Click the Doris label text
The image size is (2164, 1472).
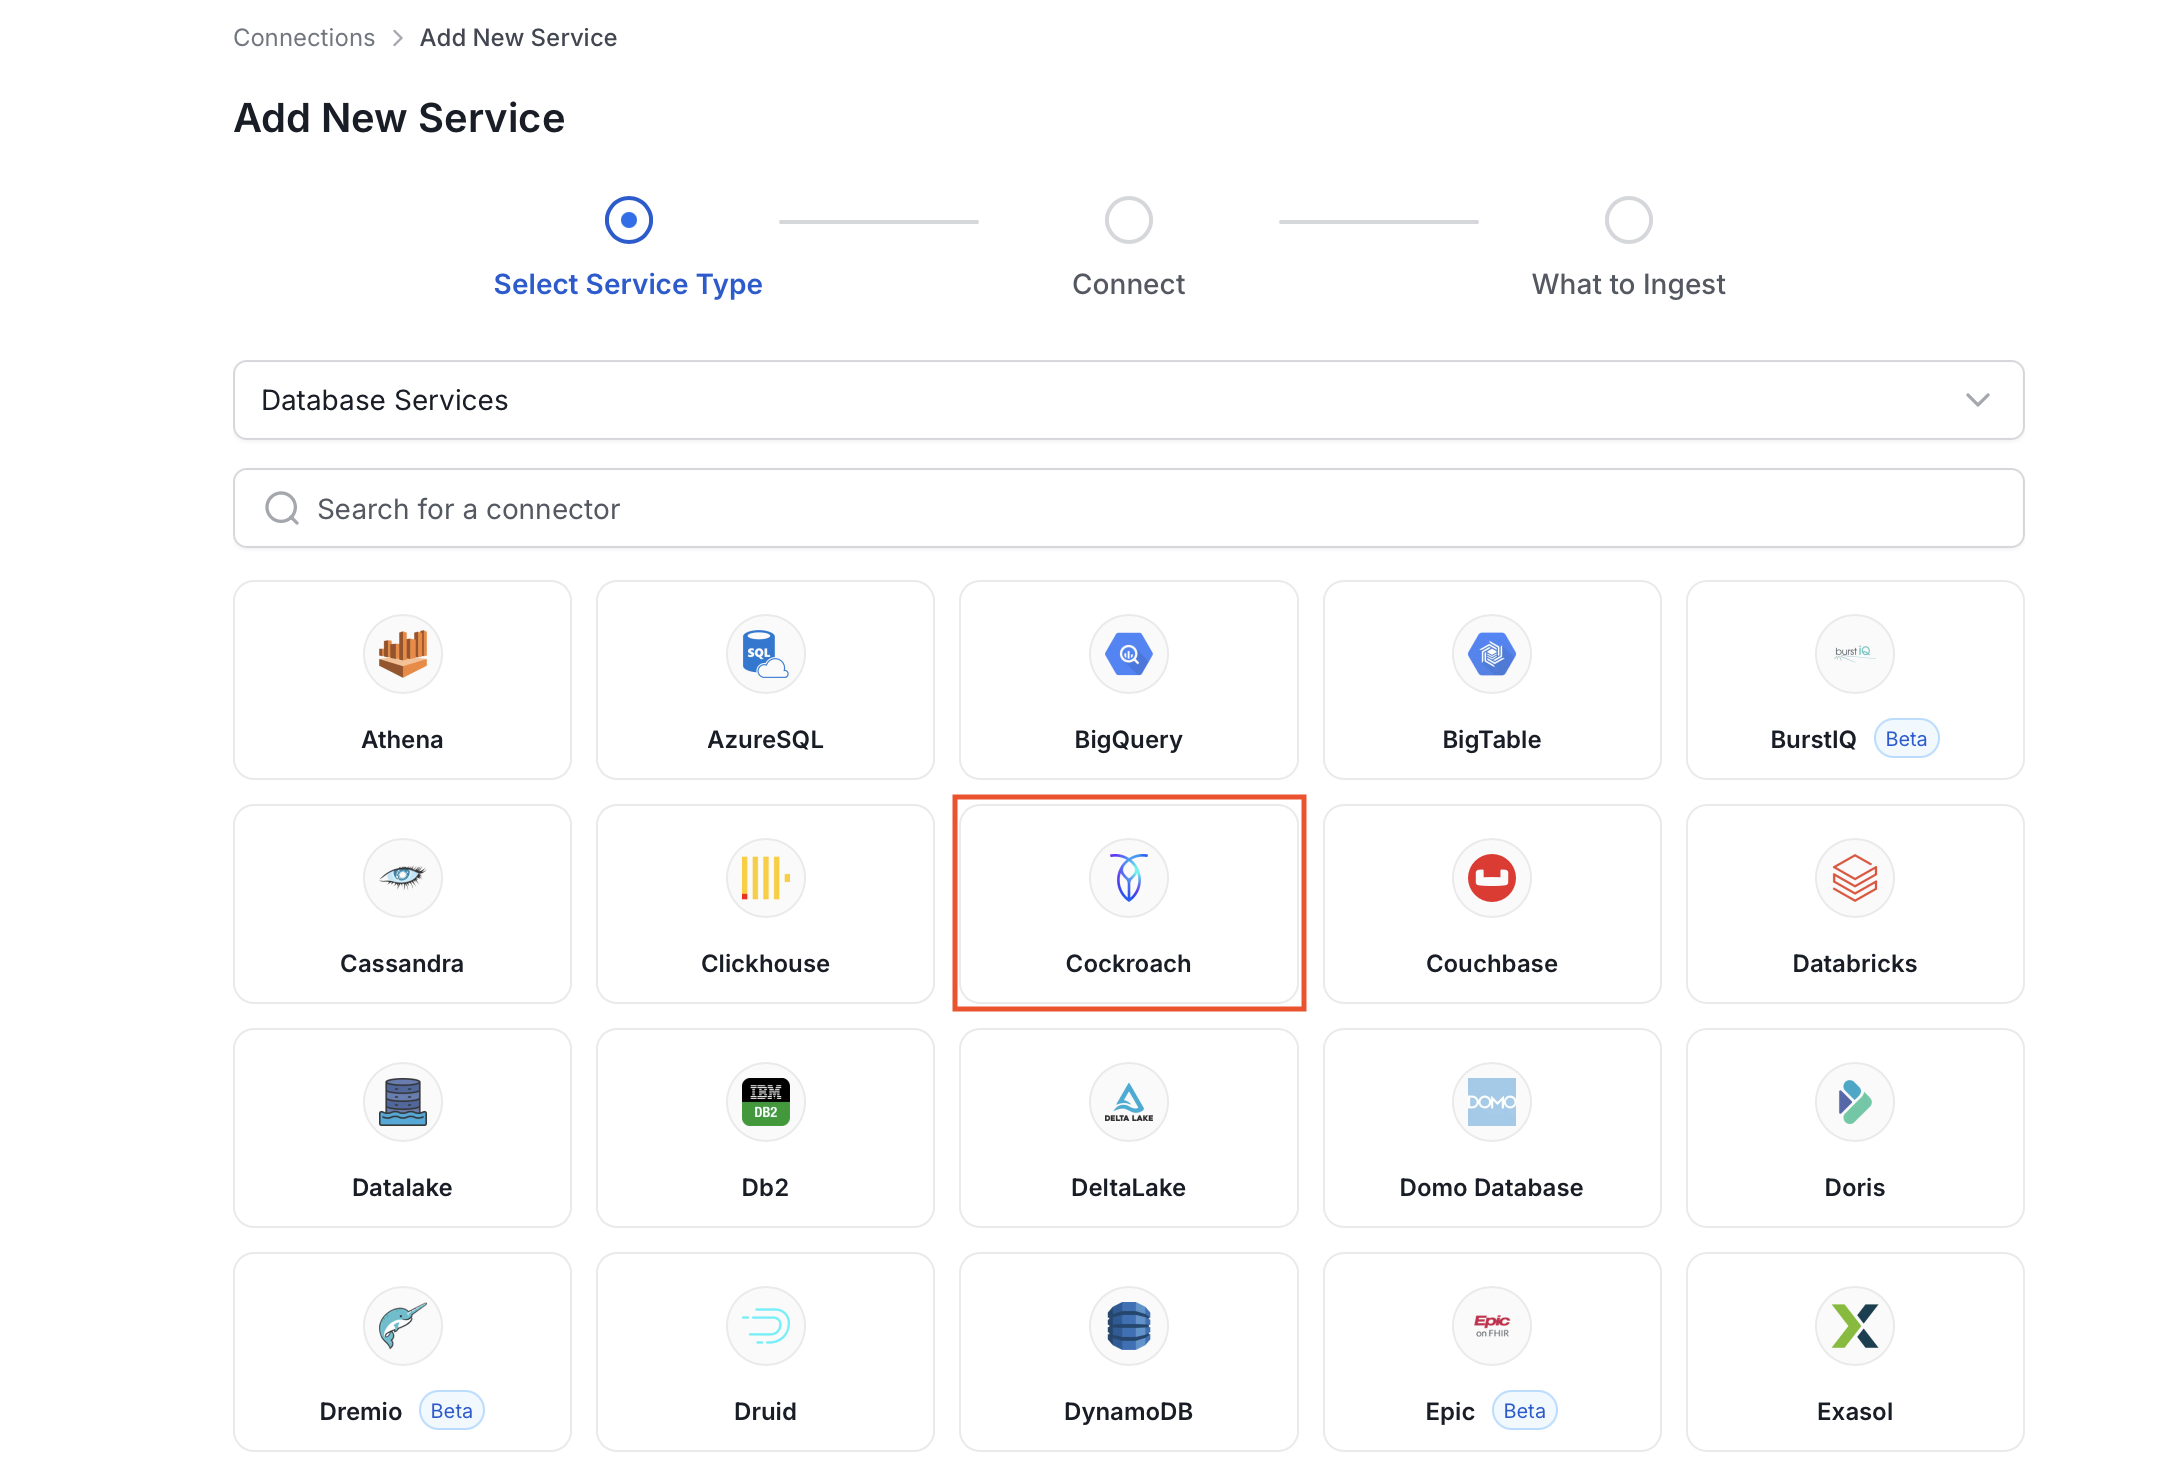[1855, 1188]
